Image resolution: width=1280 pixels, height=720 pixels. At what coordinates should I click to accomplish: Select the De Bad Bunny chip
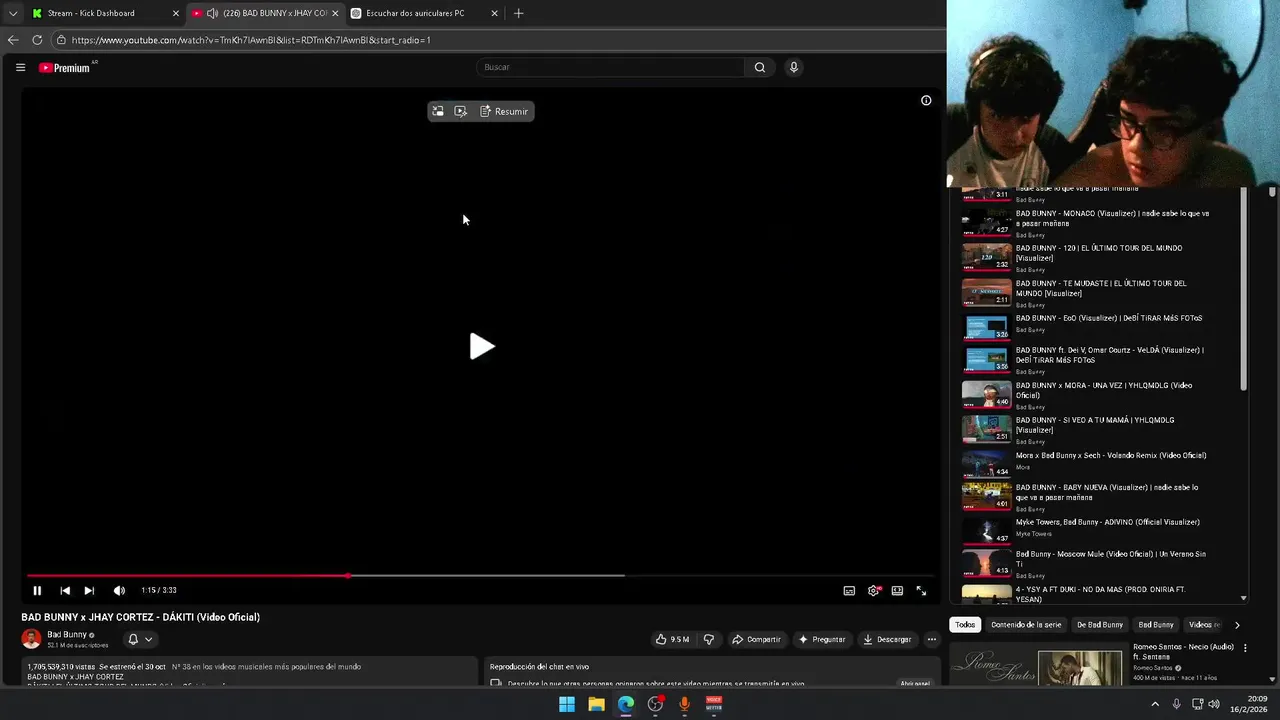tap(1099, 625)
